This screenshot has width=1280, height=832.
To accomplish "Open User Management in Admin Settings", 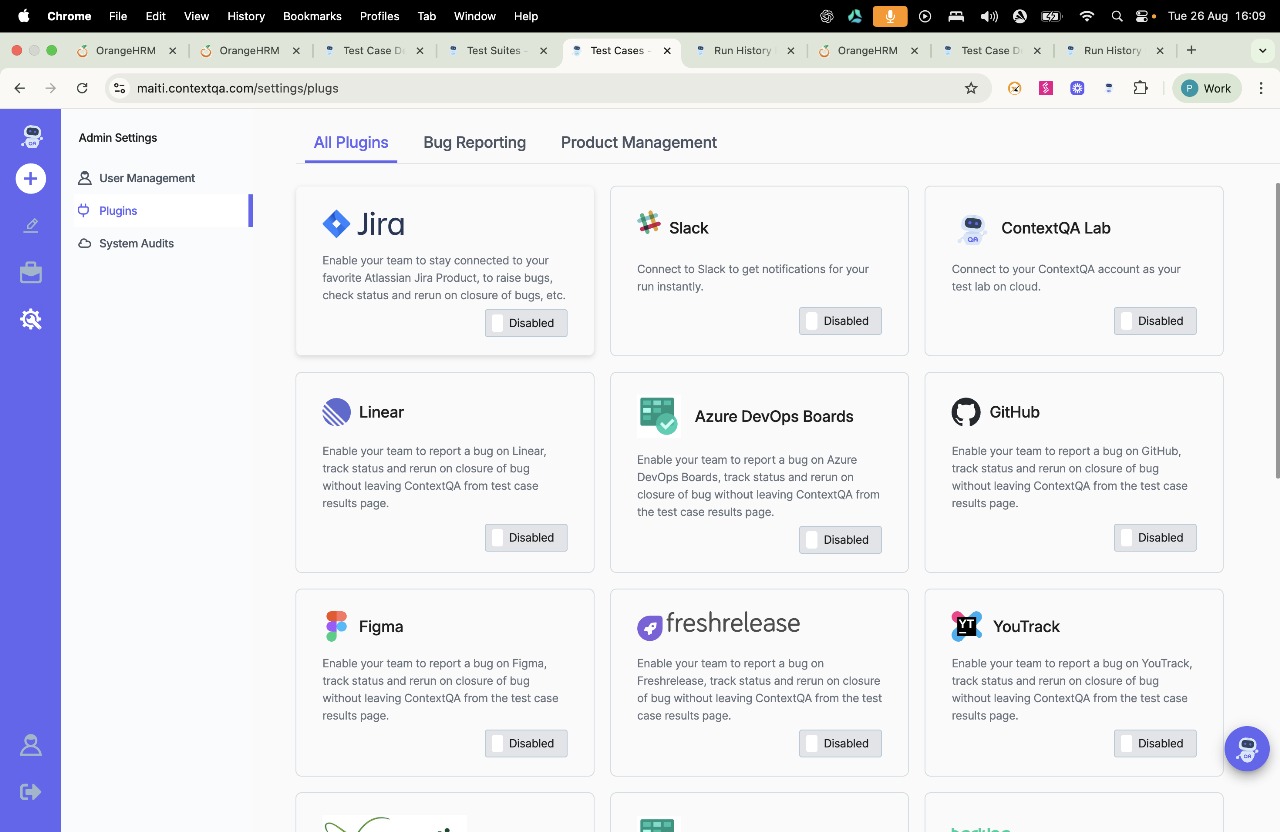I will [147, 178].
